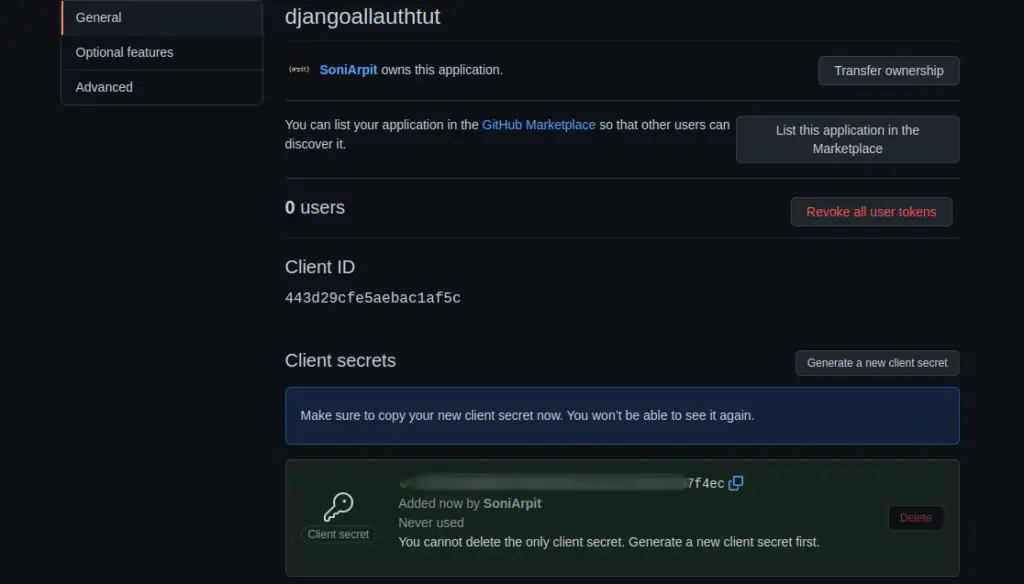Click the 'Never used' status text

click(431, 523)
